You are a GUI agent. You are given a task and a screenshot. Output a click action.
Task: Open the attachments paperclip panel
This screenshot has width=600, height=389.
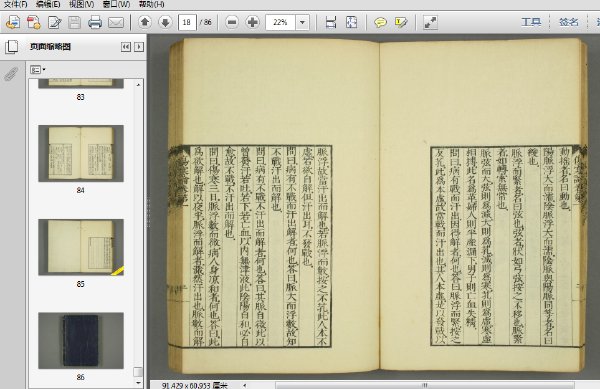pyautogui.click(x=11, y=74)
